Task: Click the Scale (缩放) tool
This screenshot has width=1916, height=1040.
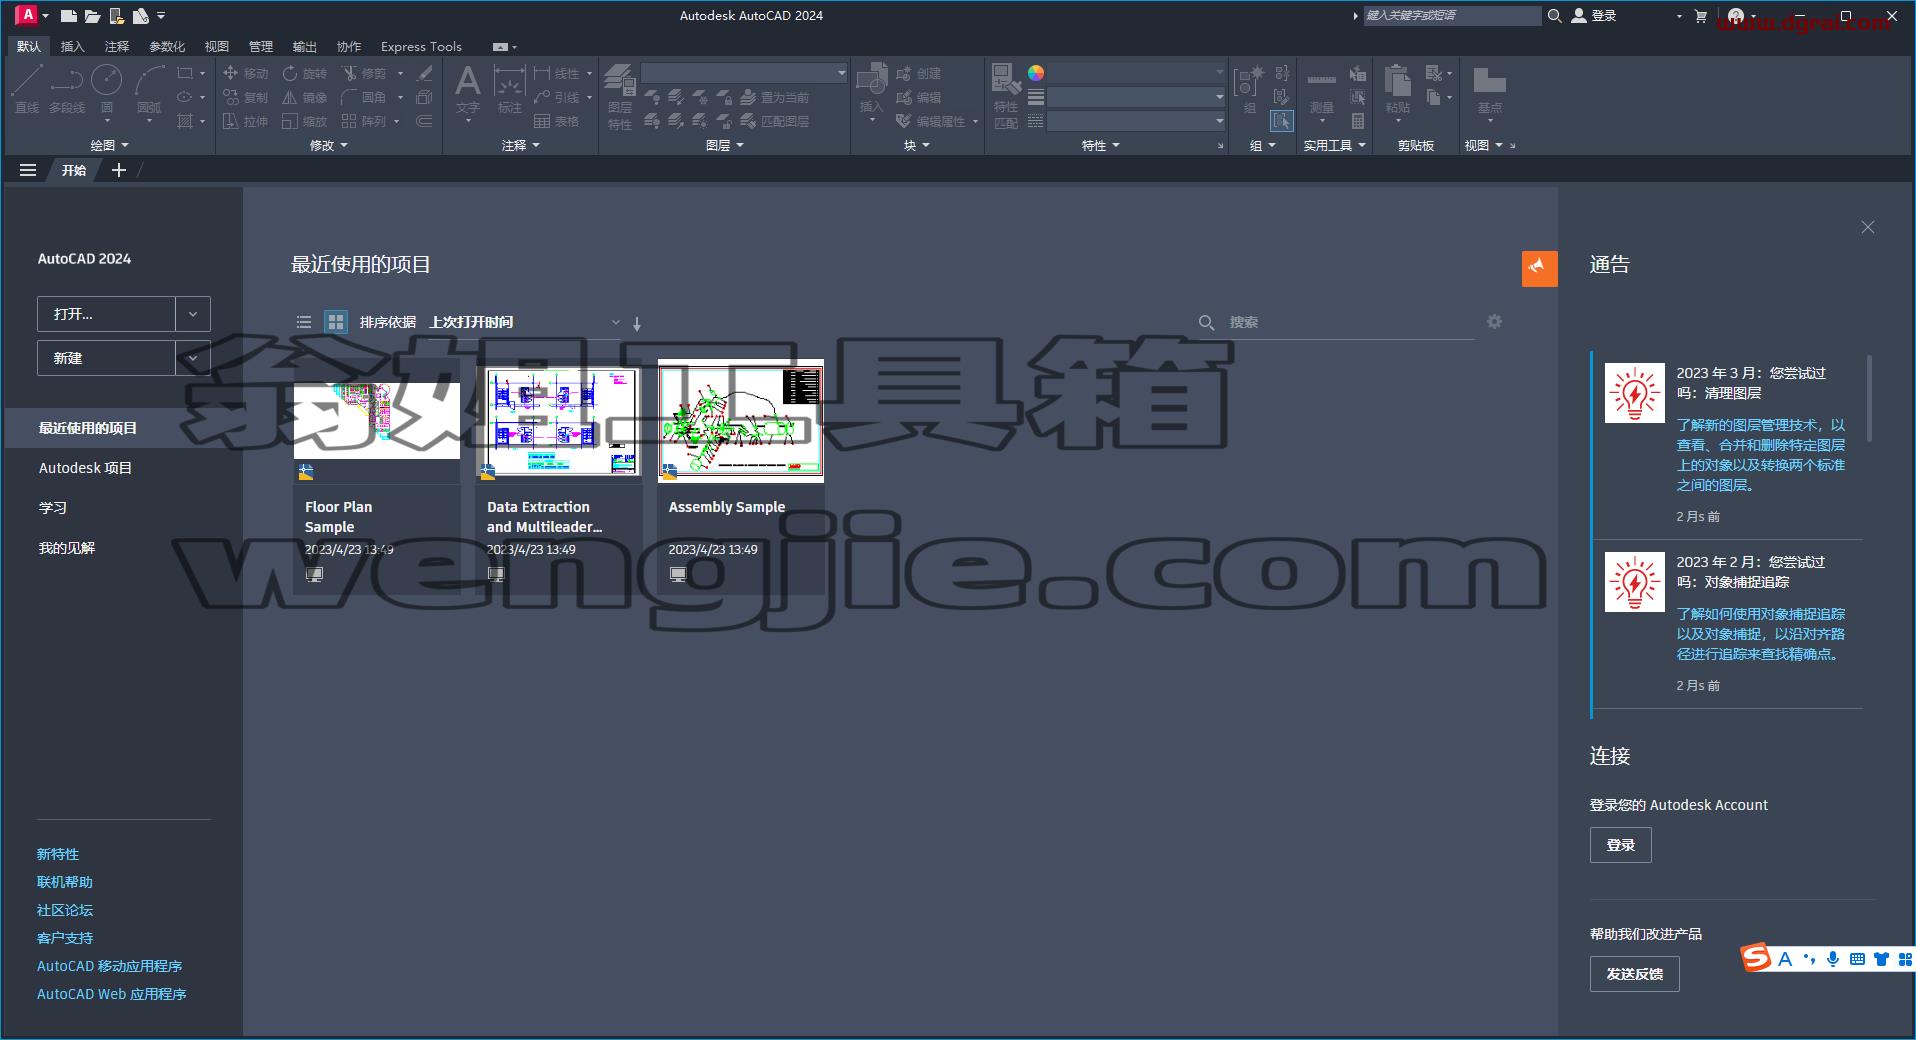Action: [304, 121]
